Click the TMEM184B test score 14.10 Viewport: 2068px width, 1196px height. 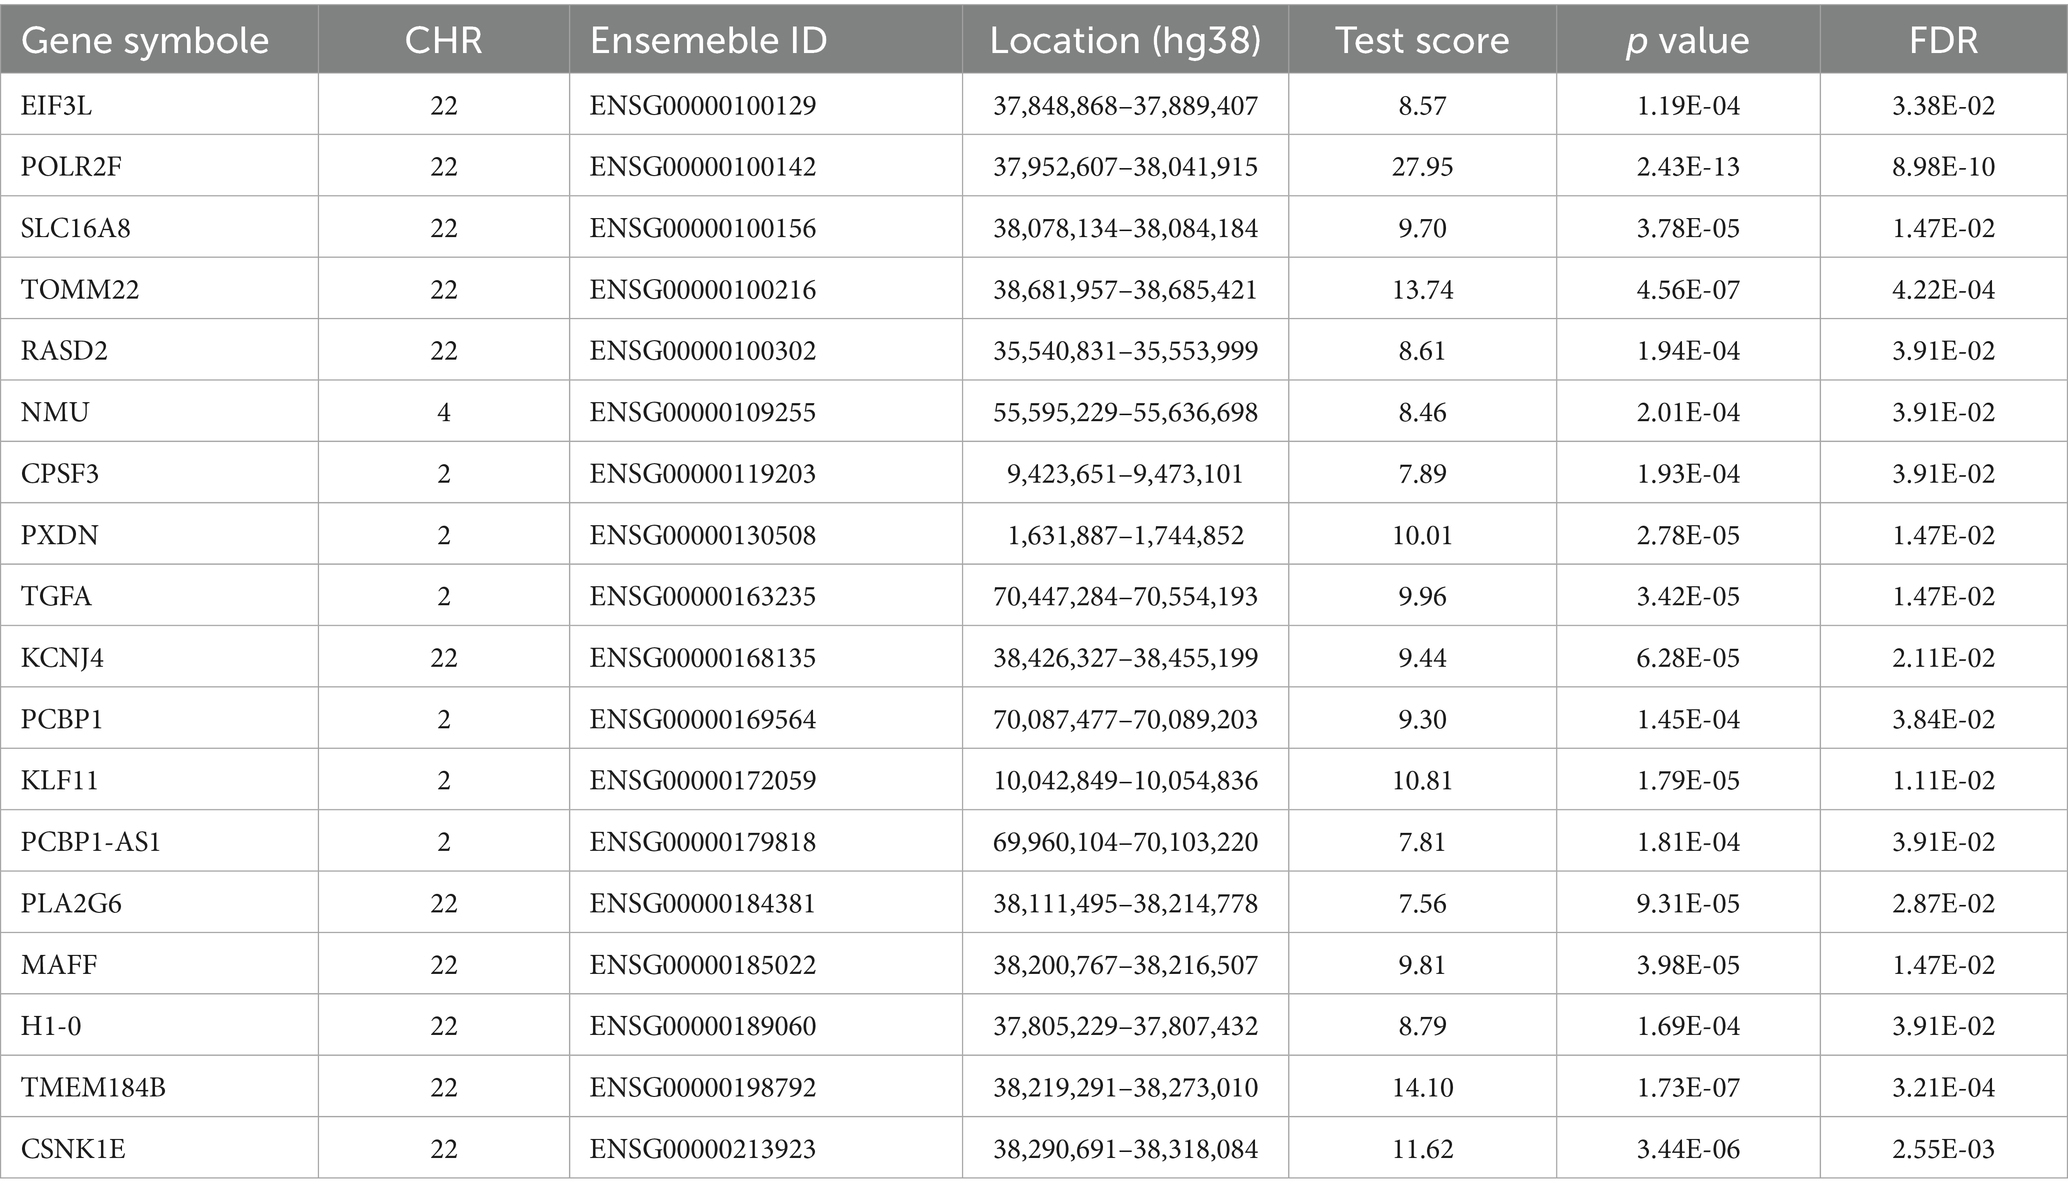(1422, 1087)
